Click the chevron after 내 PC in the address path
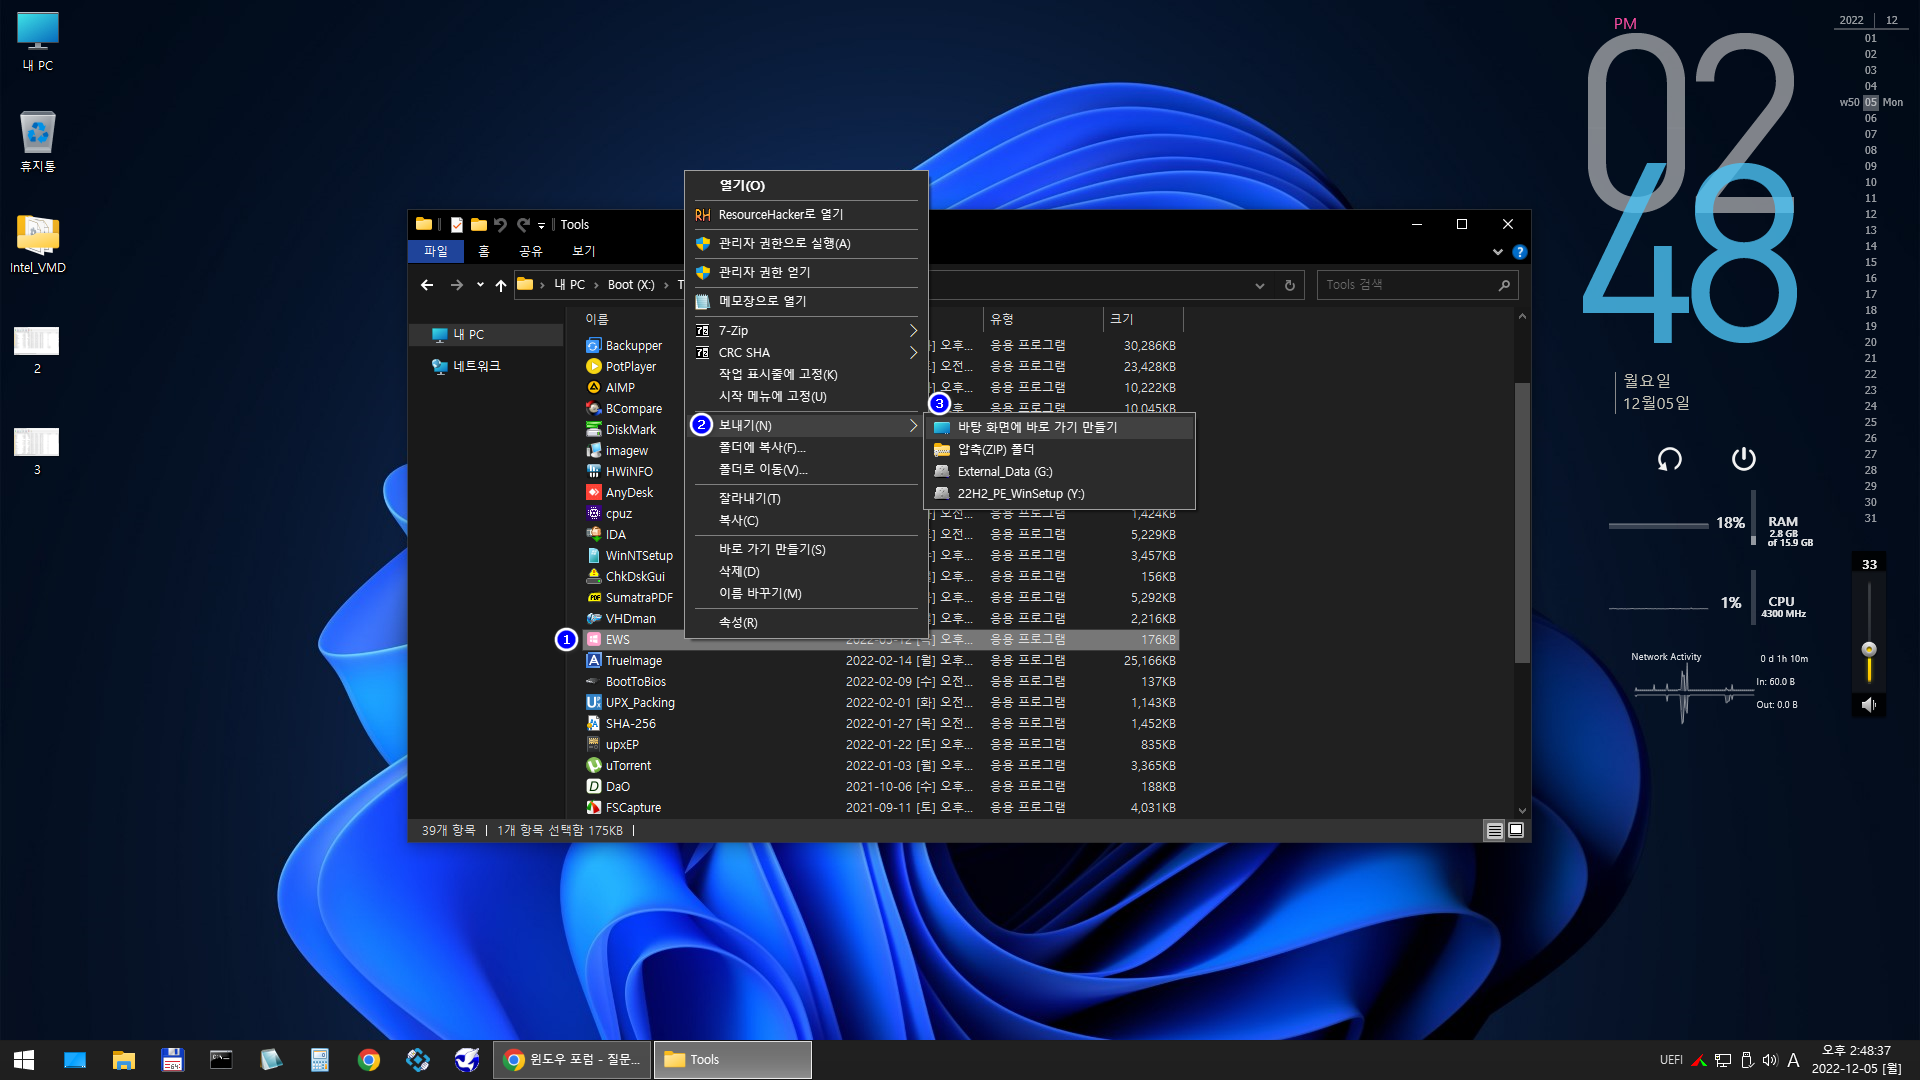 coord(596,286)
